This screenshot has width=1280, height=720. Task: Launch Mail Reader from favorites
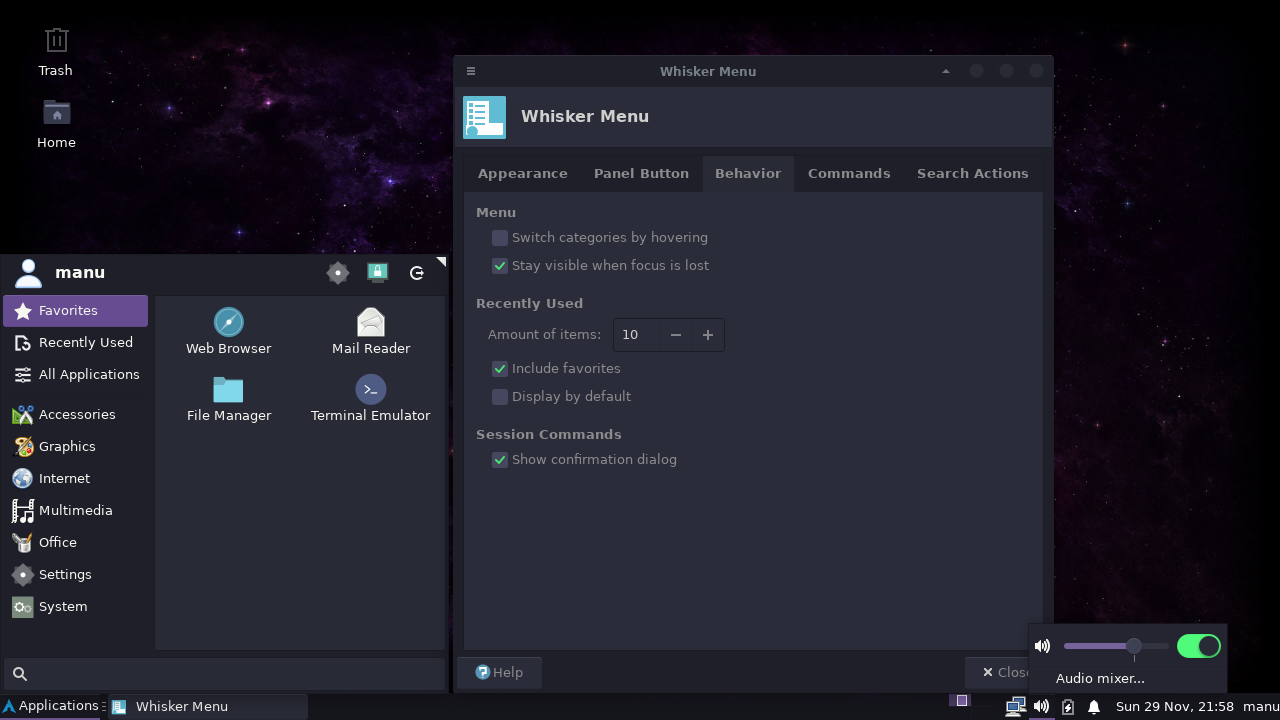click(x=371, y=332)
